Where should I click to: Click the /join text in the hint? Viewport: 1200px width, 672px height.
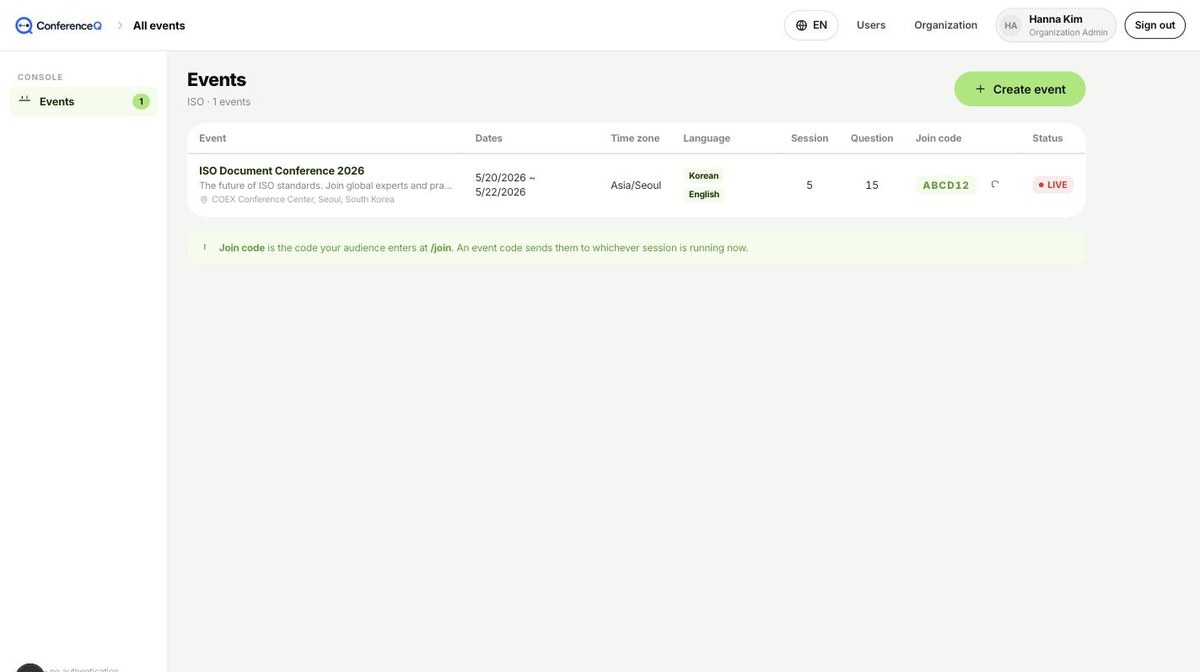click(x=441, y=248)
